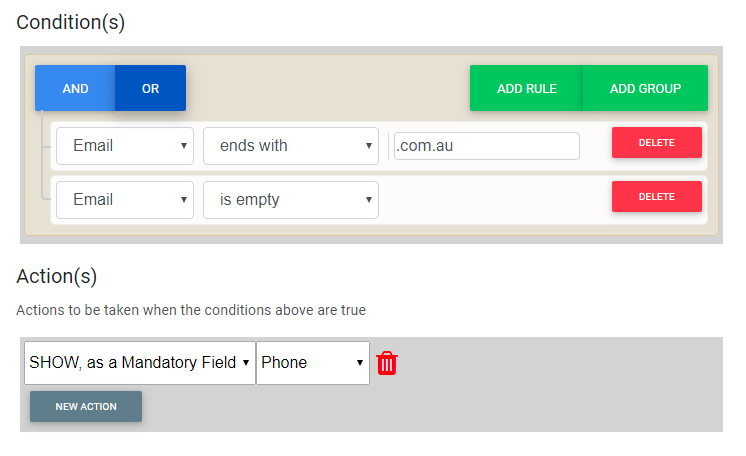Delete the 'is empty' rule
This screenshot has height=456, width=746.
tap(657, 196)
